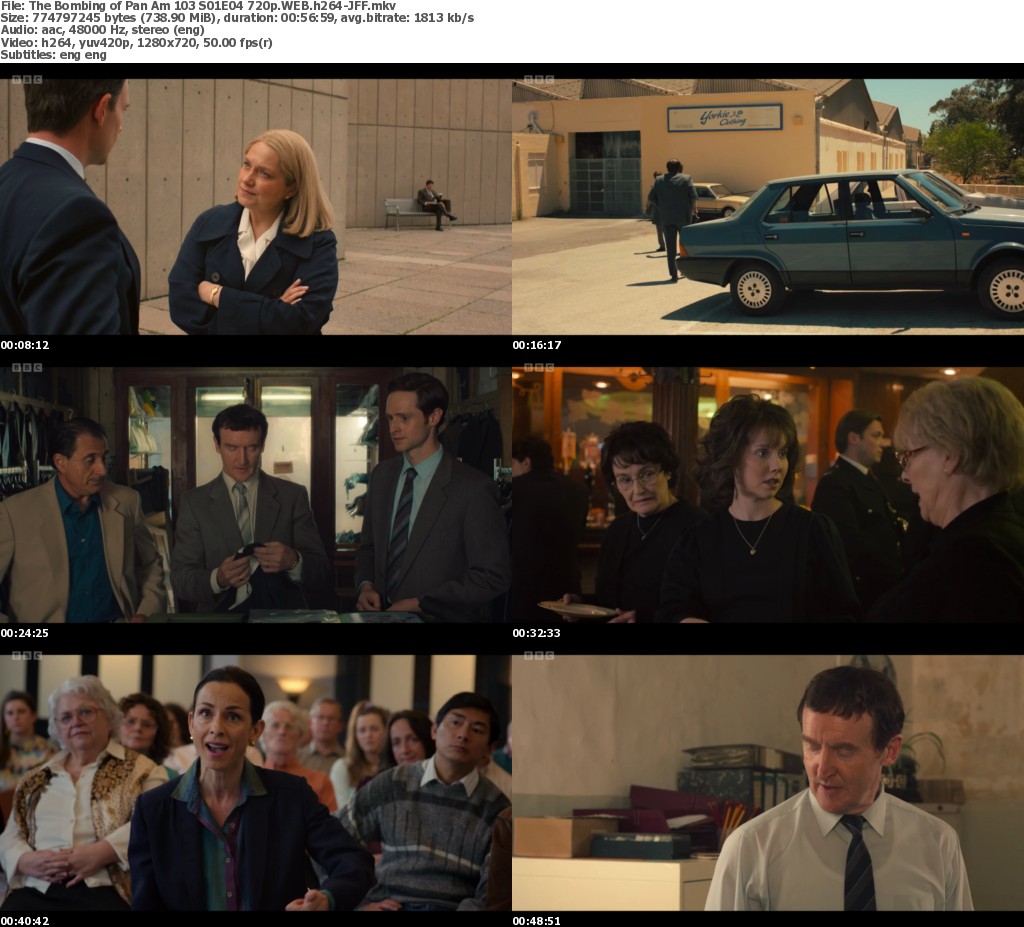Click the 'Audio: aac, 48000 Hz' line
The height and width of the screenshot is (927, 1024).
click(x=103, y=30)
